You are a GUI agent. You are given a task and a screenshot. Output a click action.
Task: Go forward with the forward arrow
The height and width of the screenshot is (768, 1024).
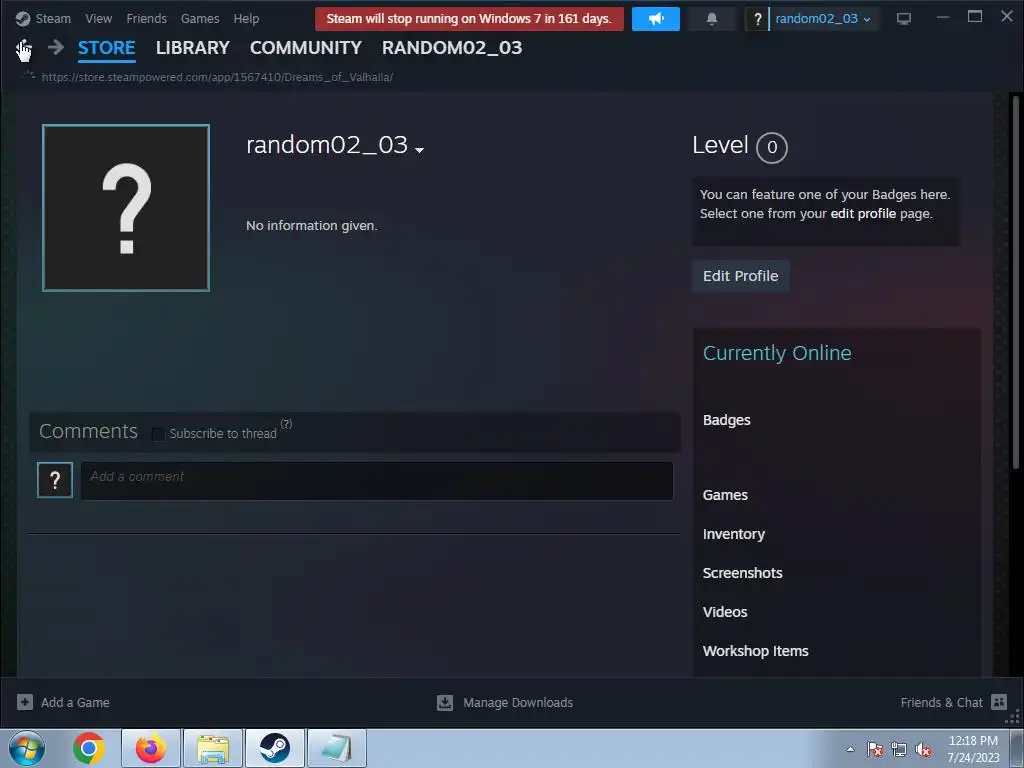click(56, 47)
